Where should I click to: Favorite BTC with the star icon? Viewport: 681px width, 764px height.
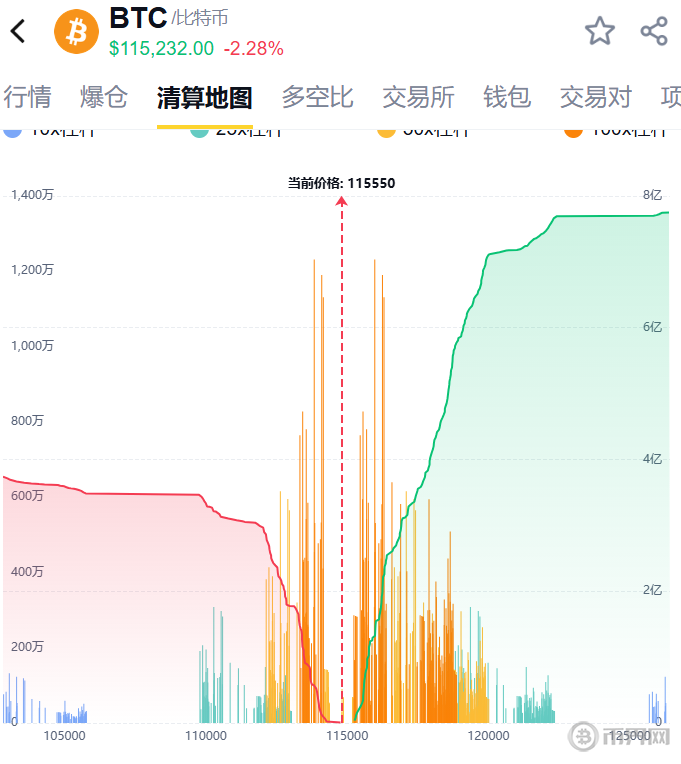pos(600,31)
